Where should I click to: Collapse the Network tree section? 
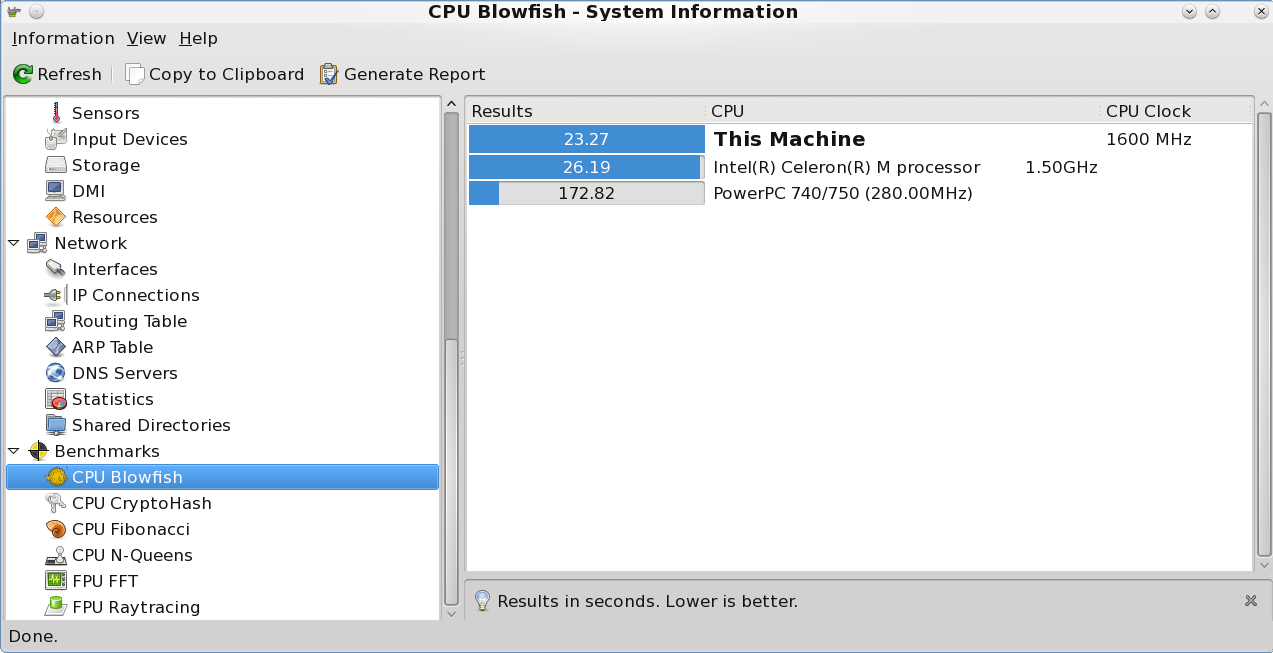click(x=14, y=243)
